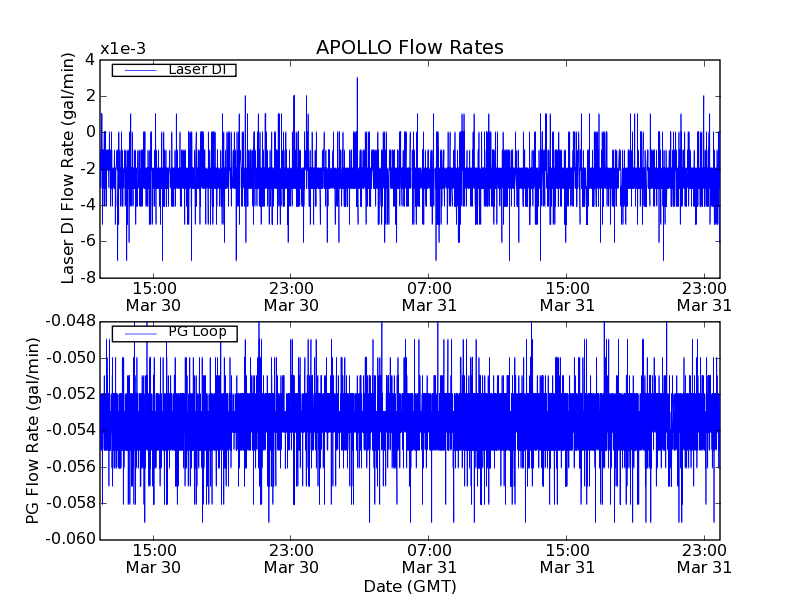This screenshot has height=600, width=800.
Task: Select the Laser DI Flow Rate y-axis label
Action: click(x=69, y=168)
